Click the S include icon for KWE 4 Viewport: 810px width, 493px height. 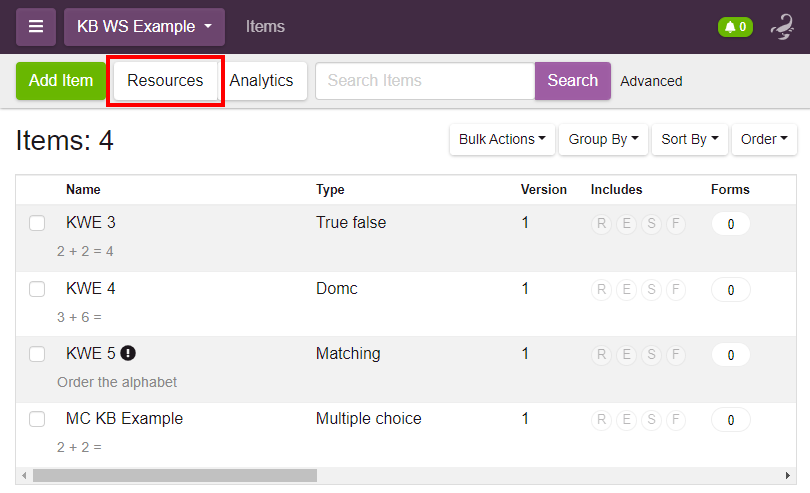pos(651,289)
